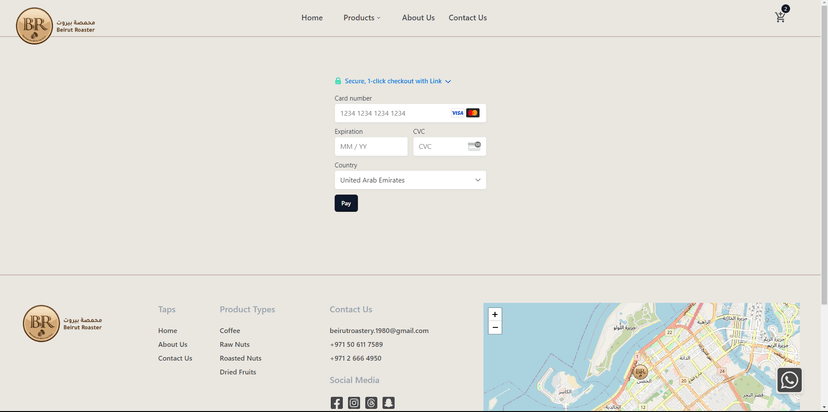
Task: Click the Expiration date field
Action: pyautogui.click(x=371, y=146)
